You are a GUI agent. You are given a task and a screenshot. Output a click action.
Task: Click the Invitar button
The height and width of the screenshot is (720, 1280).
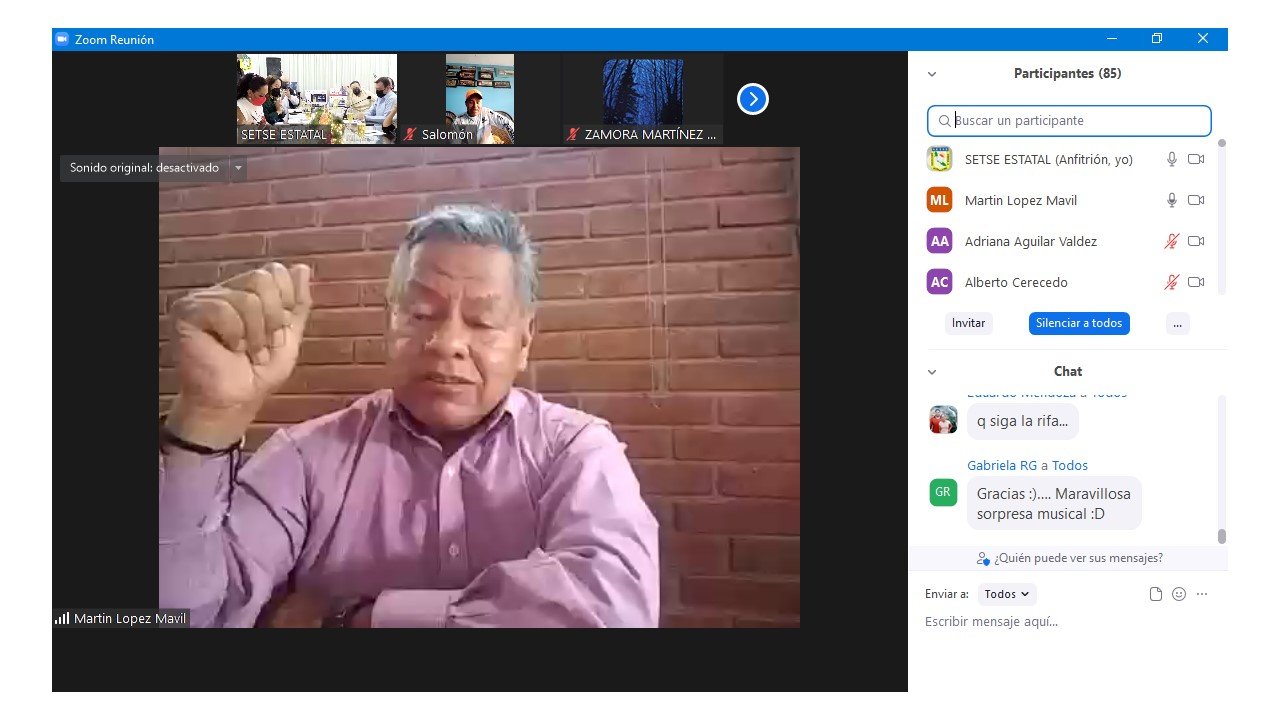[968, 323]
